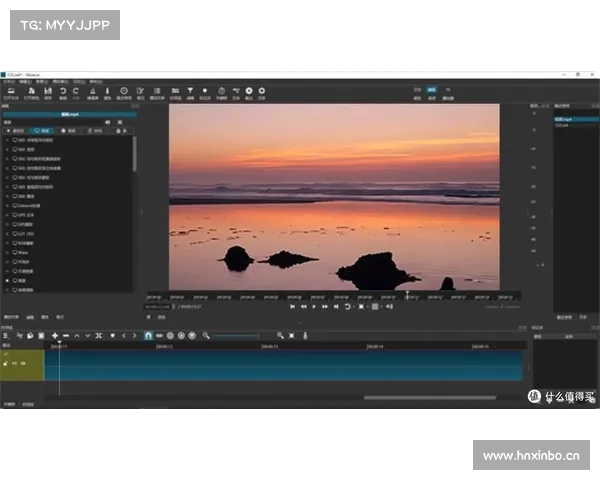Click the Open File toolbar icon

10,91
